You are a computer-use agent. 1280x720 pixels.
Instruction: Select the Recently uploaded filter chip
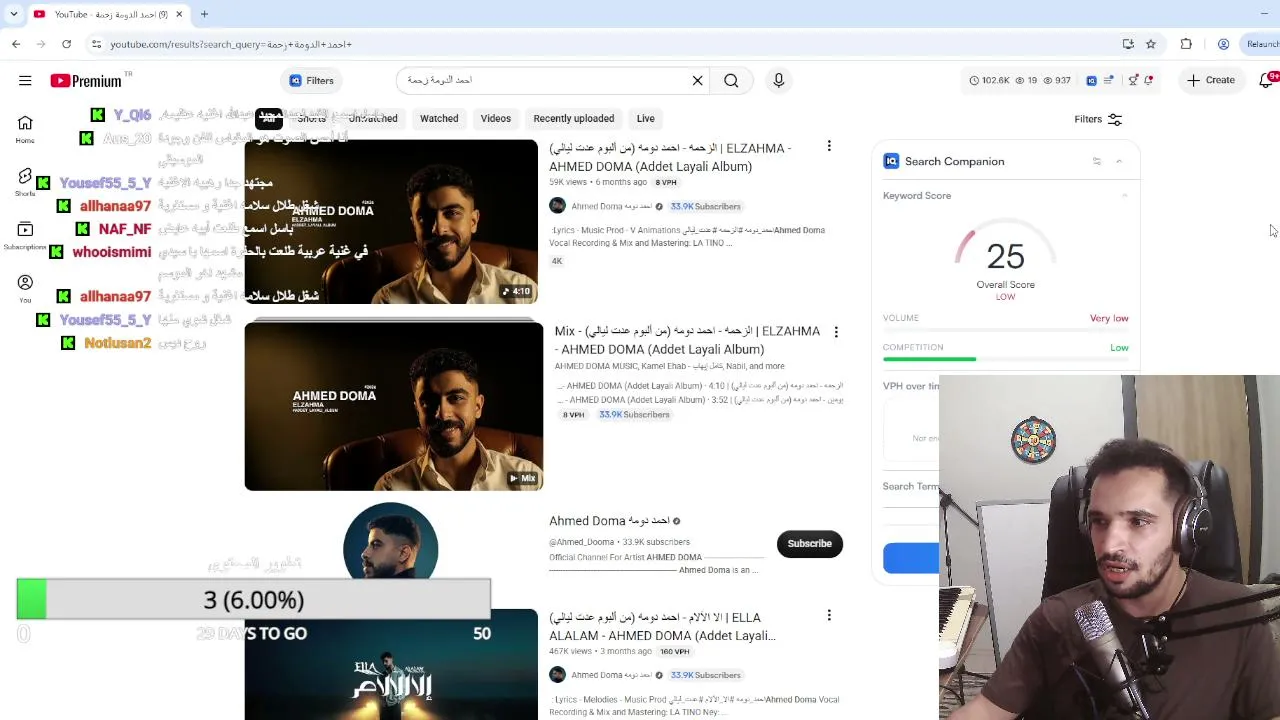click(x=574, y=119)
